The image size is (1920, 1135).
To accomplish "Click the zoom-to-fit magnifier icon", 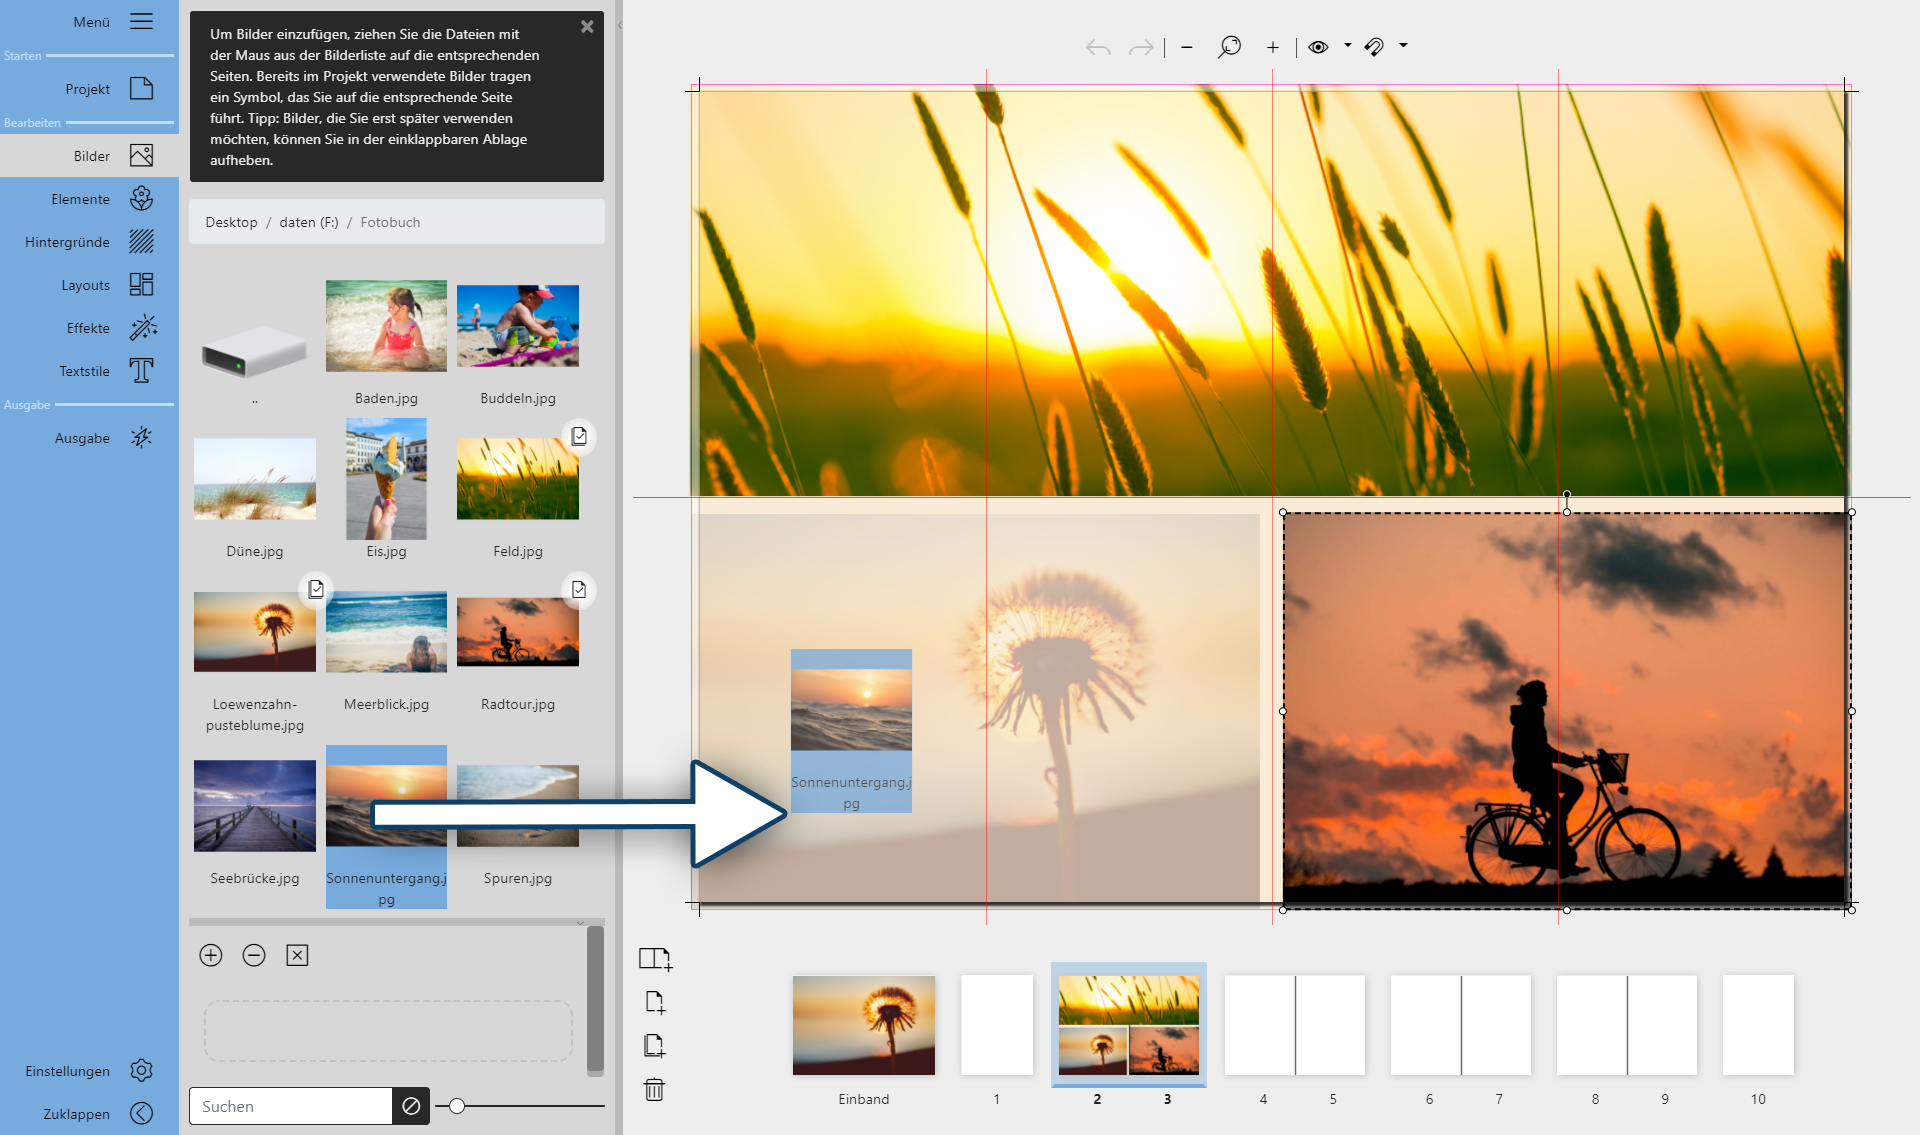I will [x=1229, y=47].
